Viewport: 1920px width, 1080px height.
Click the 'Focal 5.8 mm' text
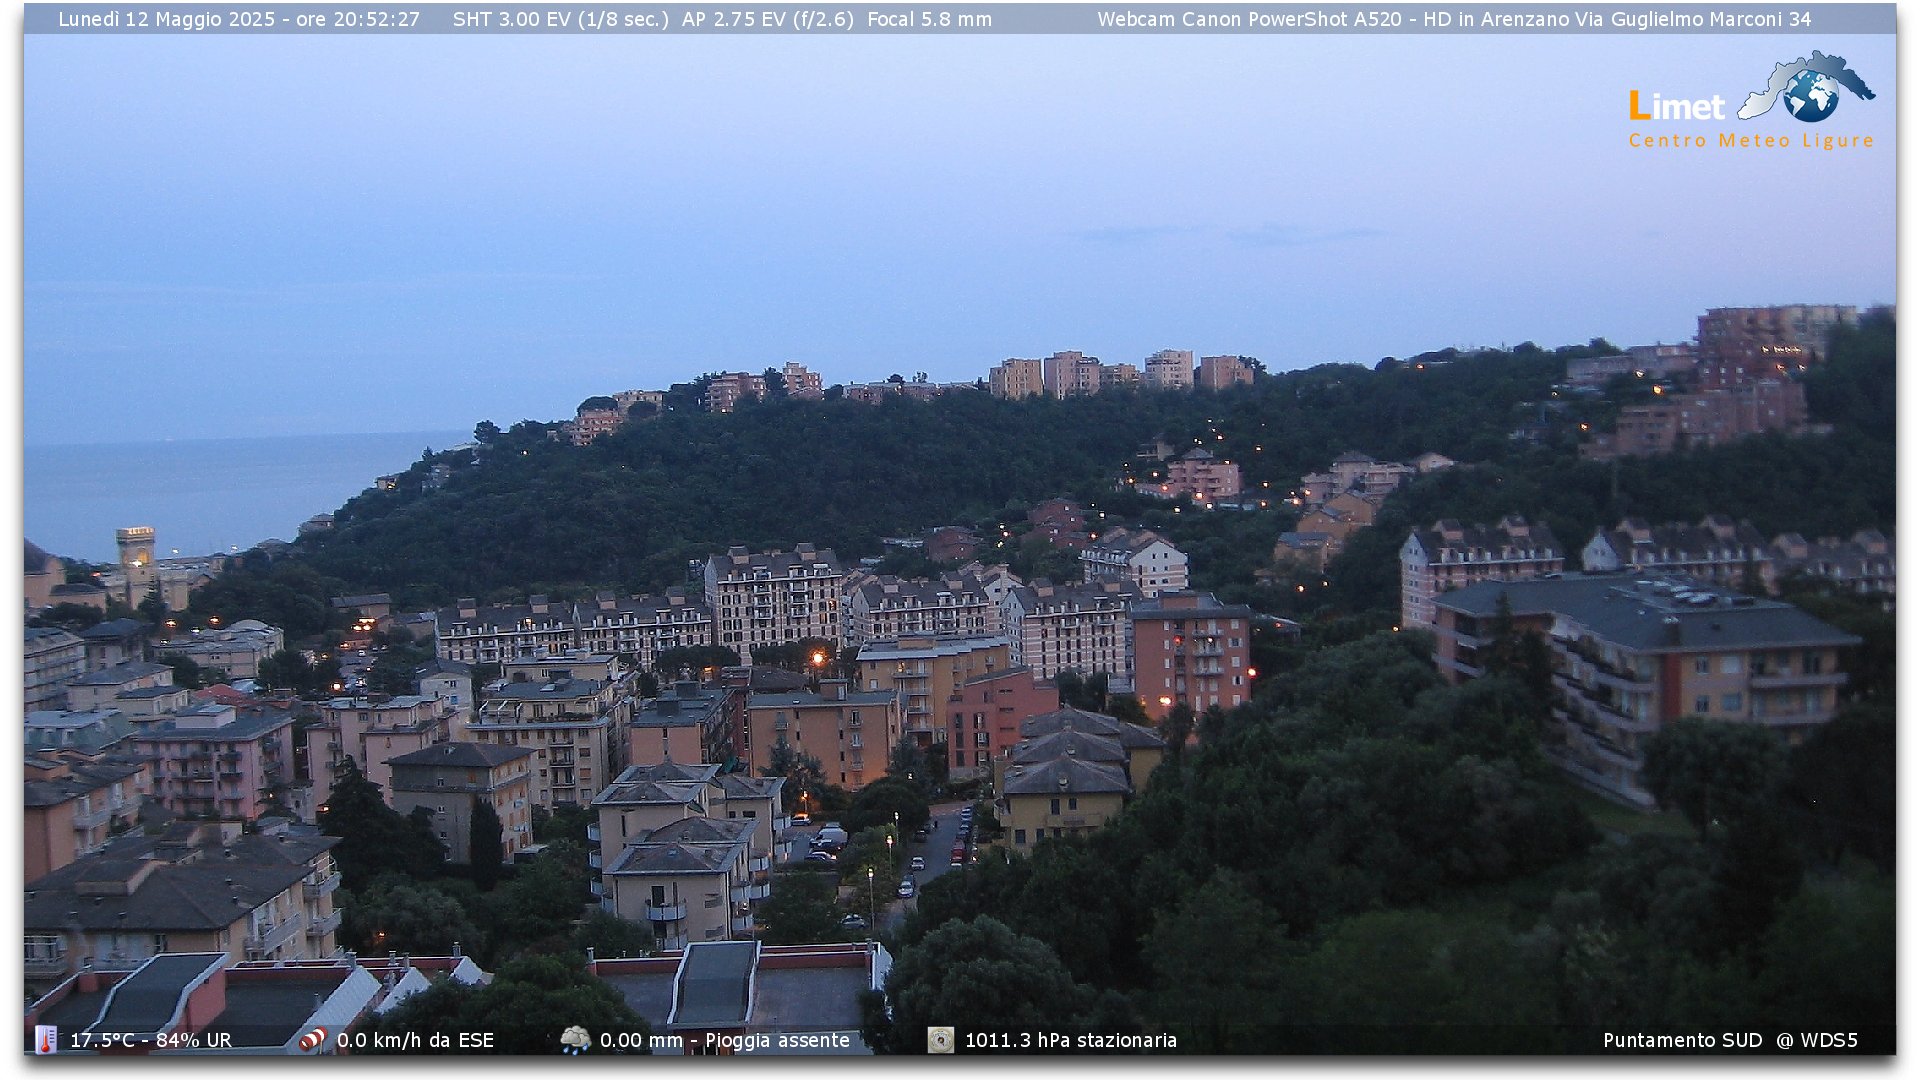click(x=929, y=19)
